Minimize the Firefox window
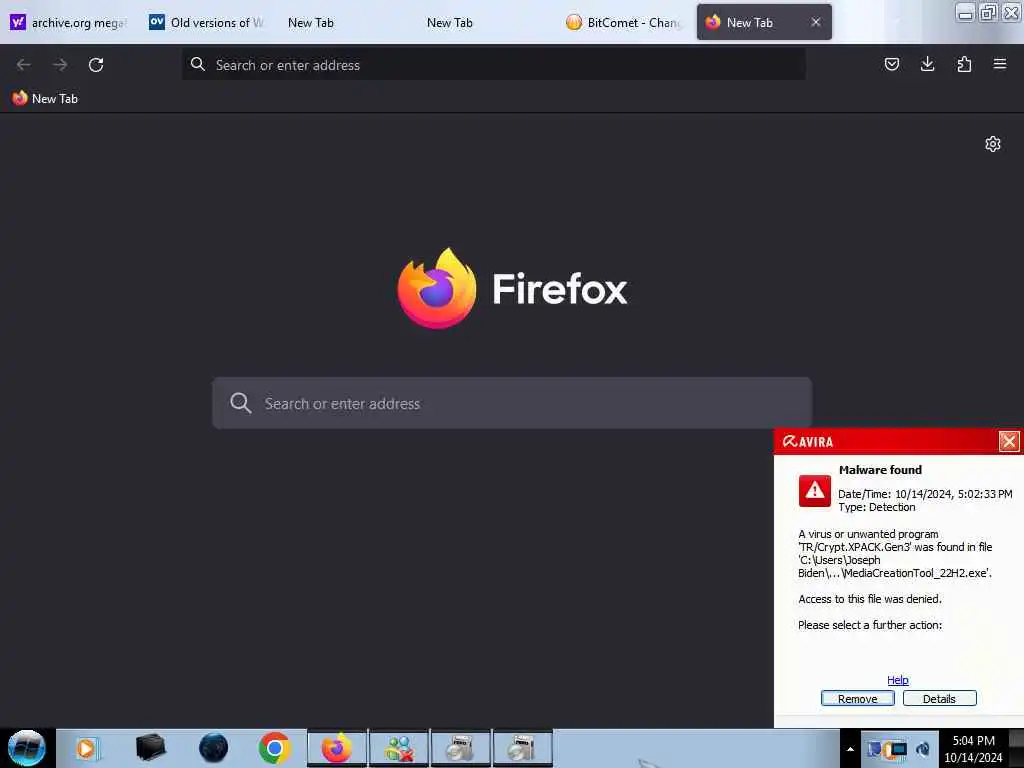This screenshot has width=1024, height=768. click(x=965, y=12)
